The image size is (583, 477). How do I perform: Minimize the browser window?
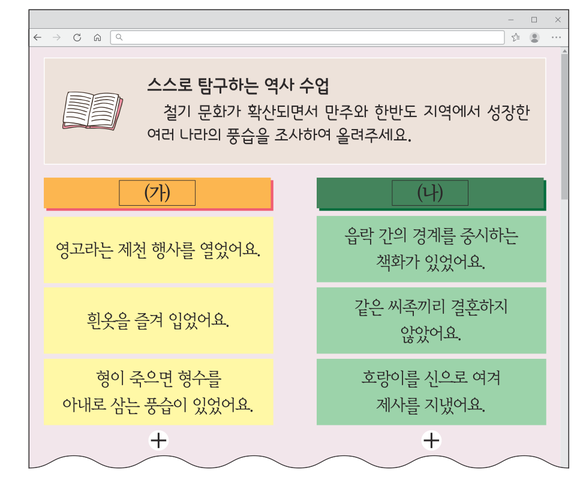click(x=511, y=20)
